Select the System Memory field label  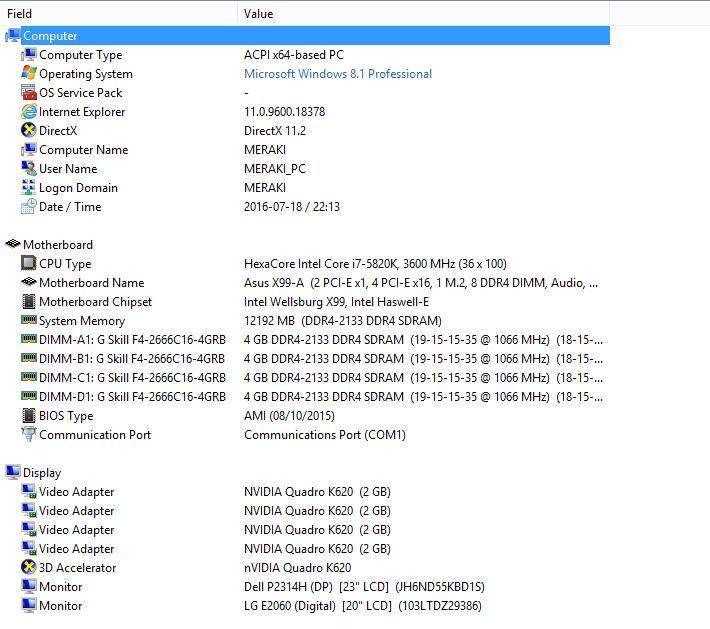(x=82, y=321)
